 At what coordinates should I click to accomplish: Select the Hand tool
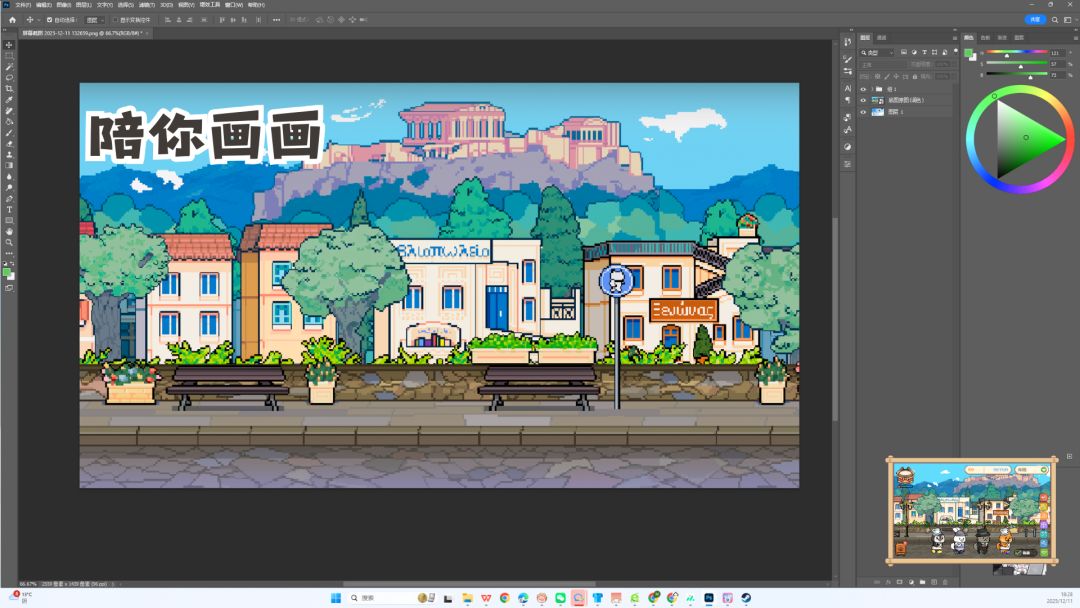click(x=9, y=231)
